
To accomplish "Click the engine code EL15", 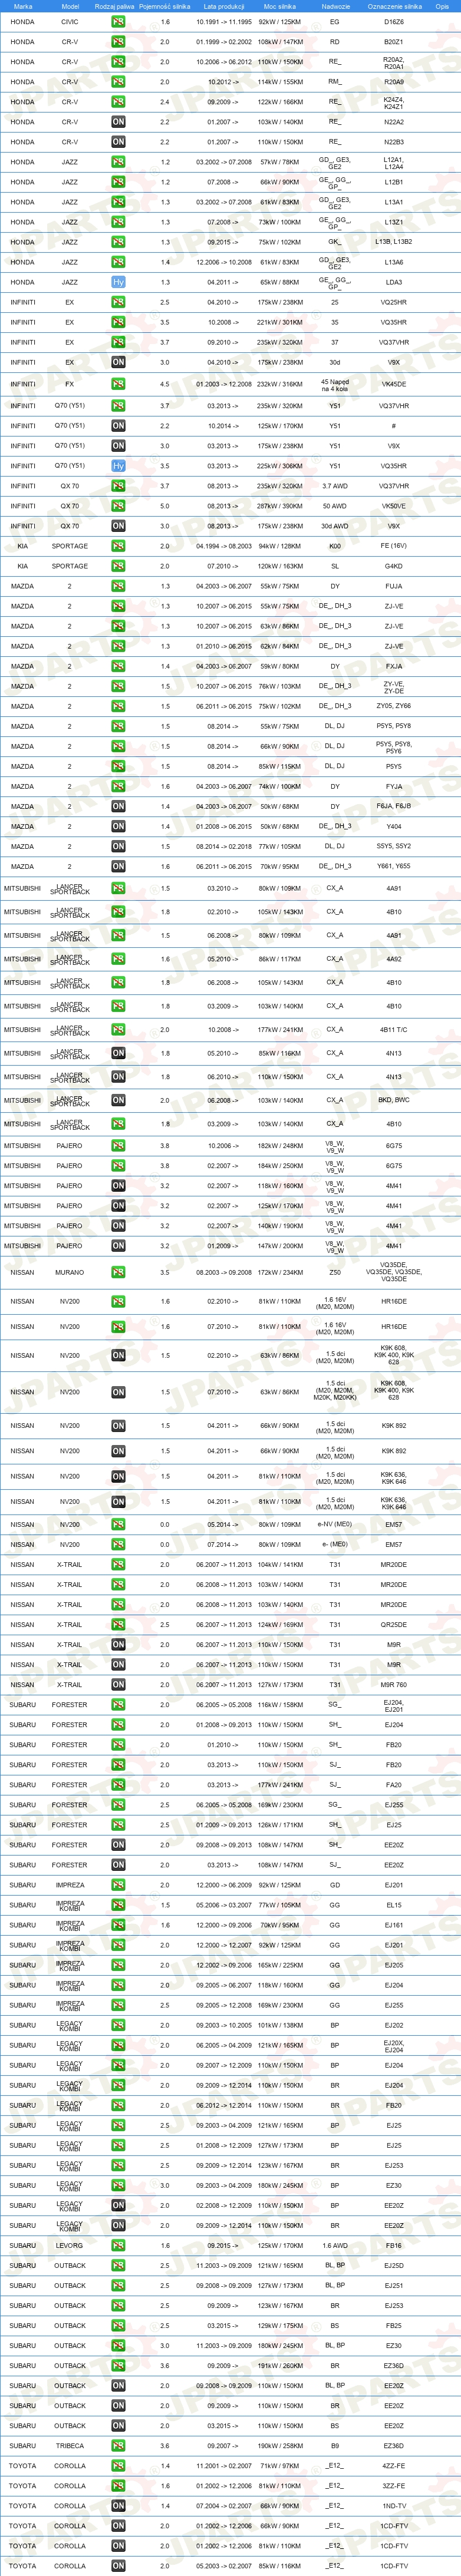I will (394, 1905).
